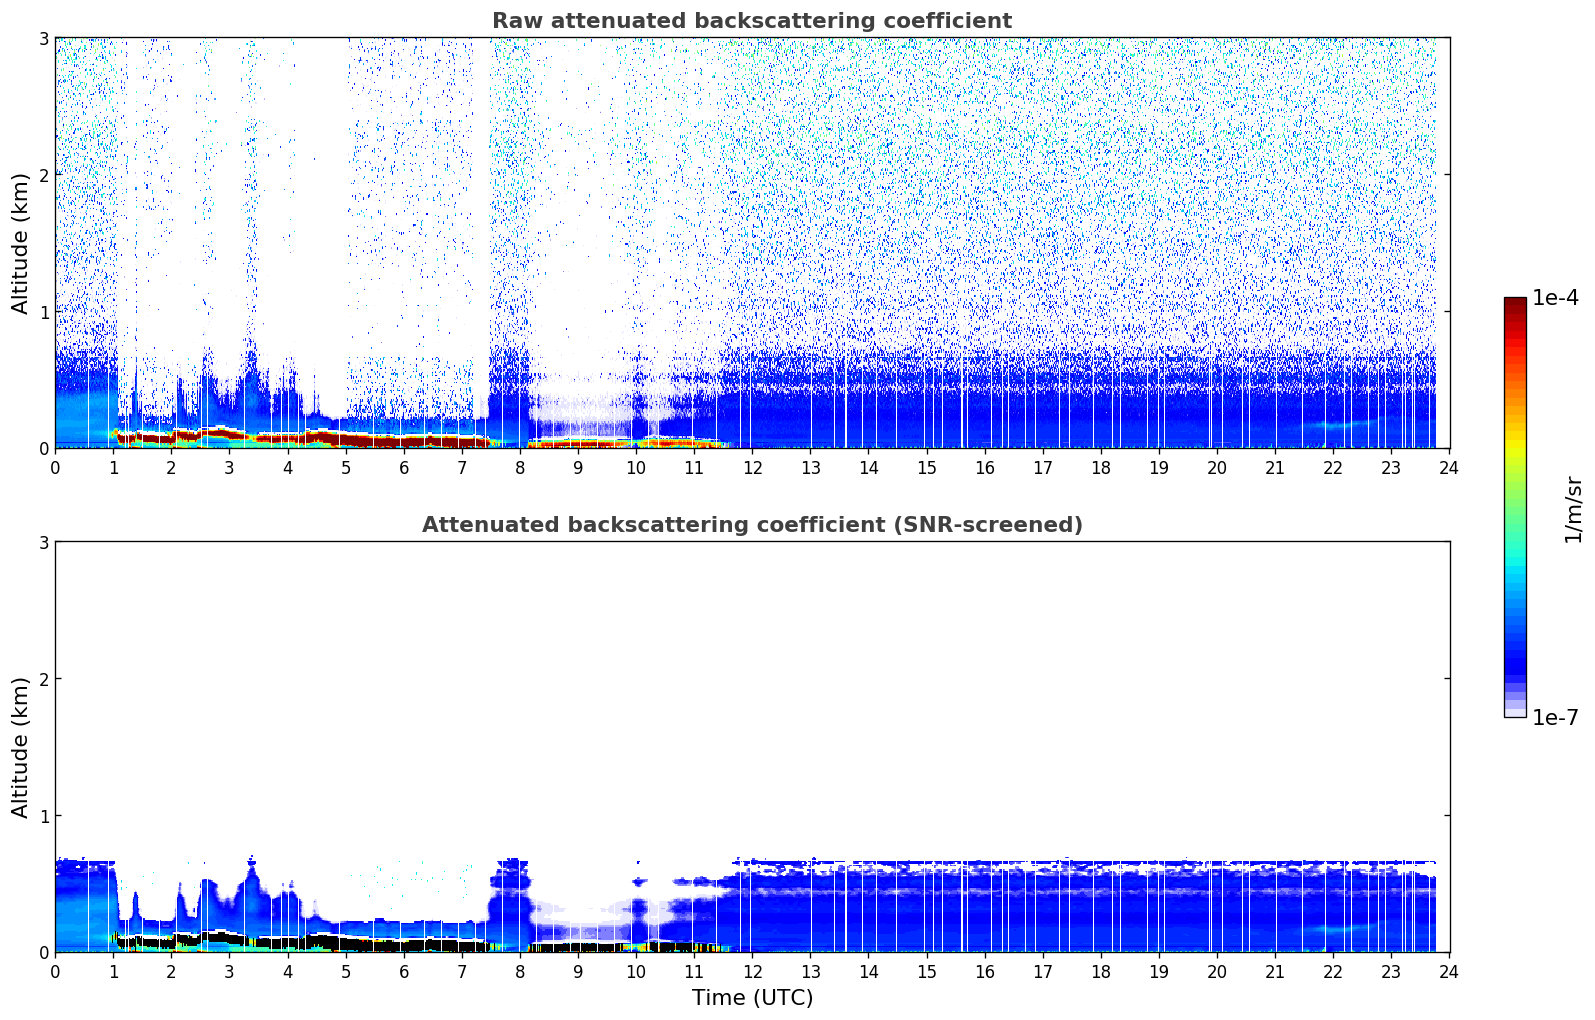This screenshot has width=1595, height=1020.
Task: Click the 3 km tick on top plot
Action: click(x=44, y=38)
